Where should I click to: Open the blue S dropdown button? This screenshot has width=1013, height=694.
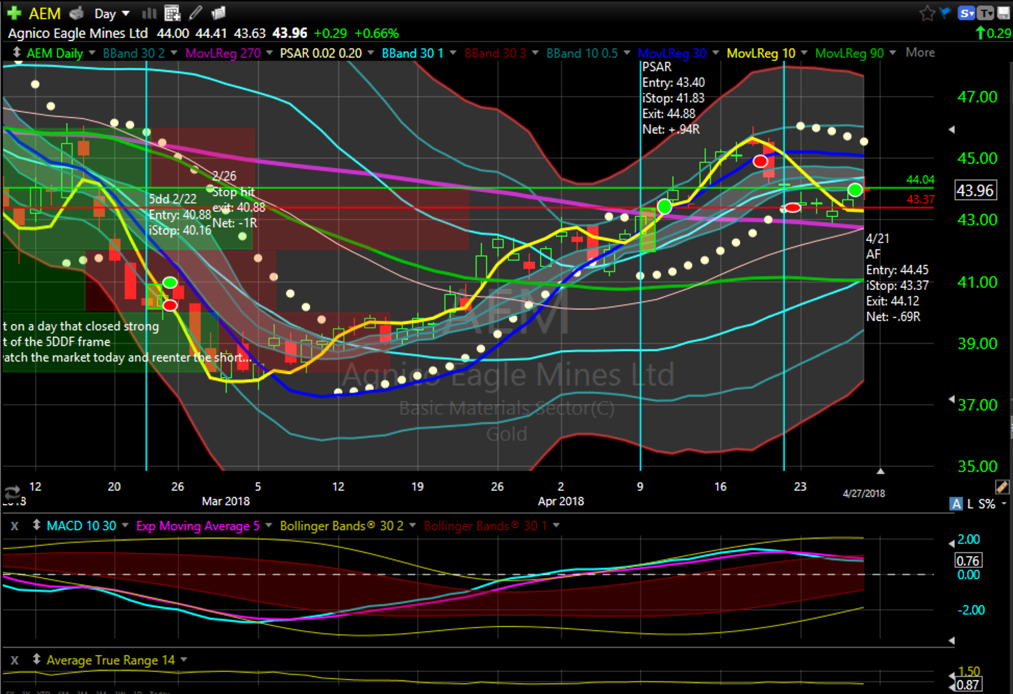pos(967,13)
